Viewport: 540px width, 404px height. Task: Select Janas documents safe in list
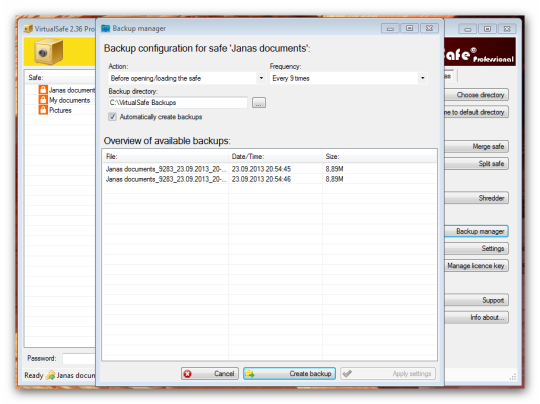pos(67,90)
